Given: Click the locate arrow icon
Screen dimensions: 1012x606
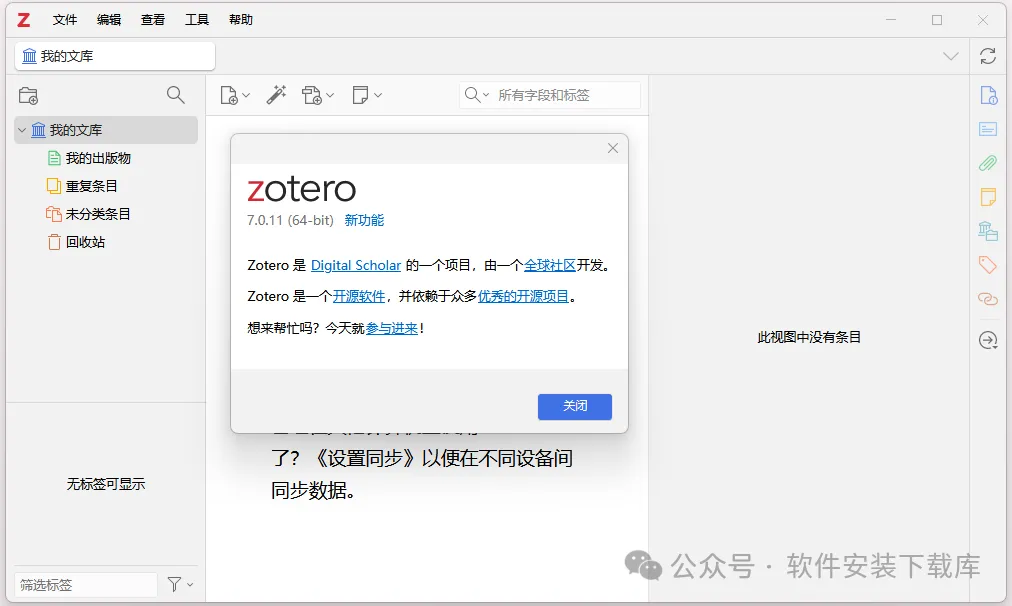Looking at the screenshot, I should (x=987, y=339).
